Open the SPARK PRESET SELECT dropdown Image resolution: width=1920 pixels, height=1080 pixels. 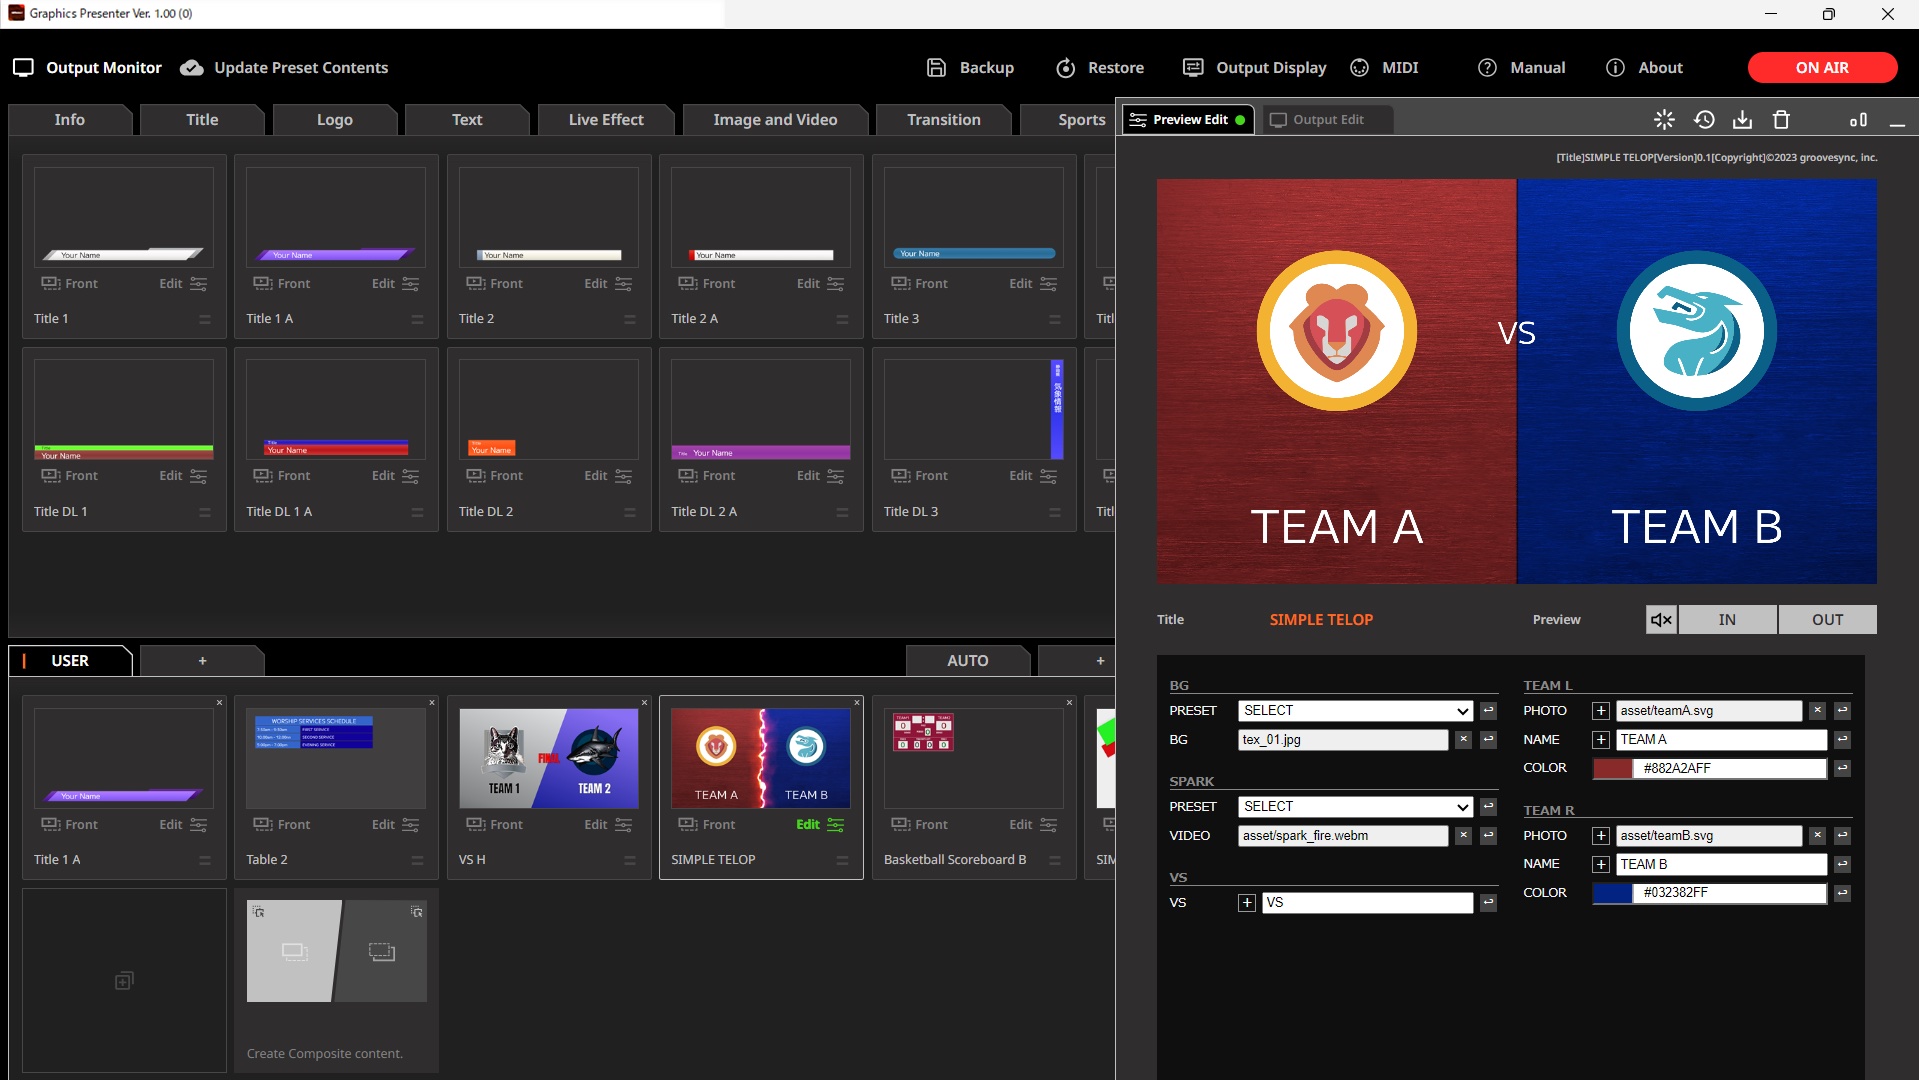(1354, 806)
